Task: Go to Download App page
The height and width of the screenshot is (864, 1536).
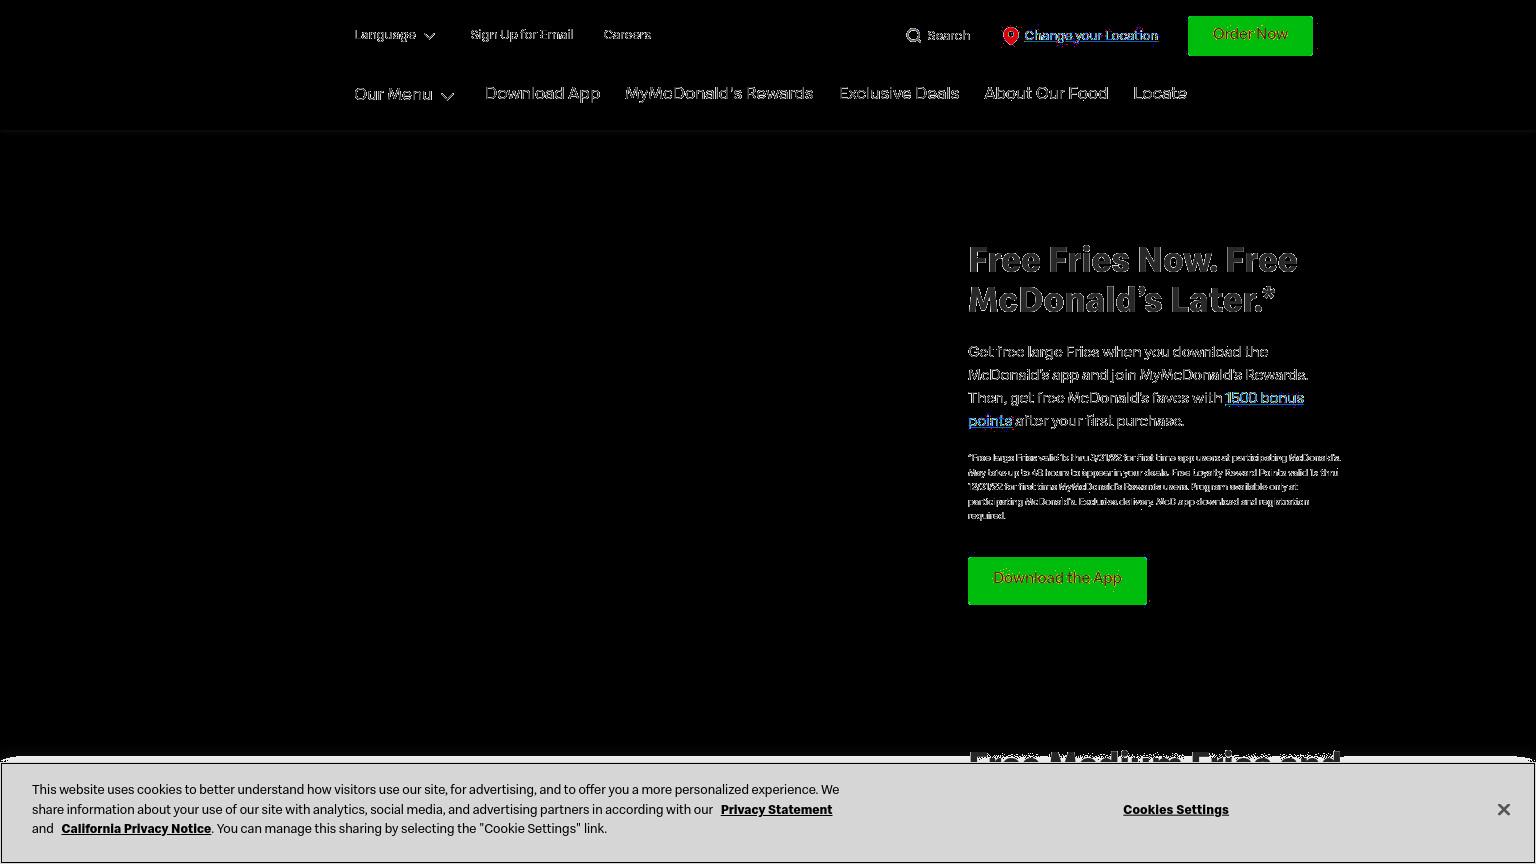Action: tap(542, 93)
